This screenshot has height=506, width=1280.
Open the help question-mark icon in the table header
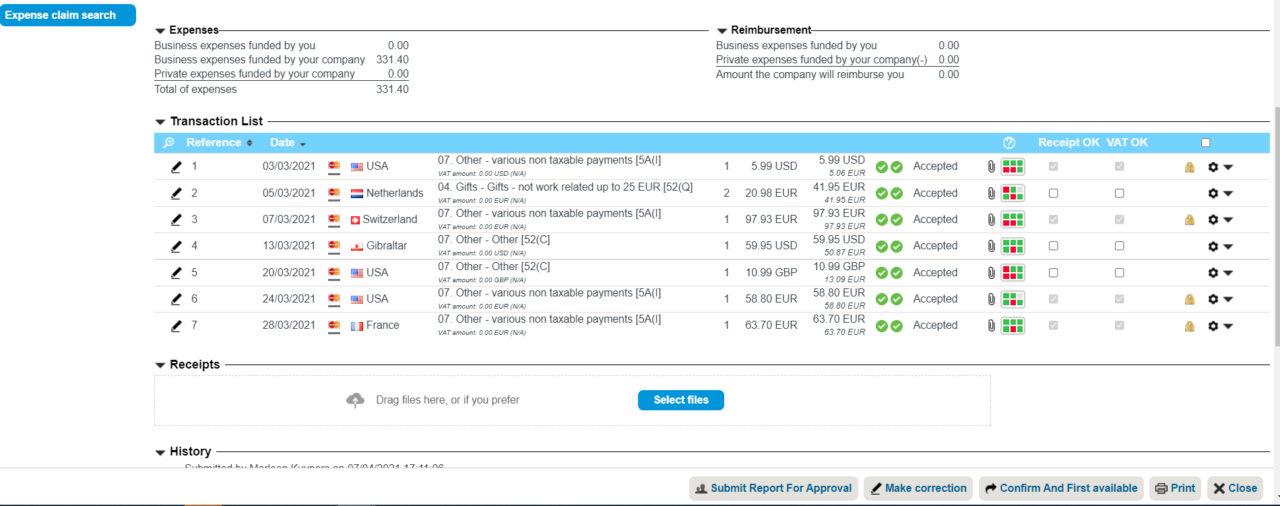coord(1009,143)
